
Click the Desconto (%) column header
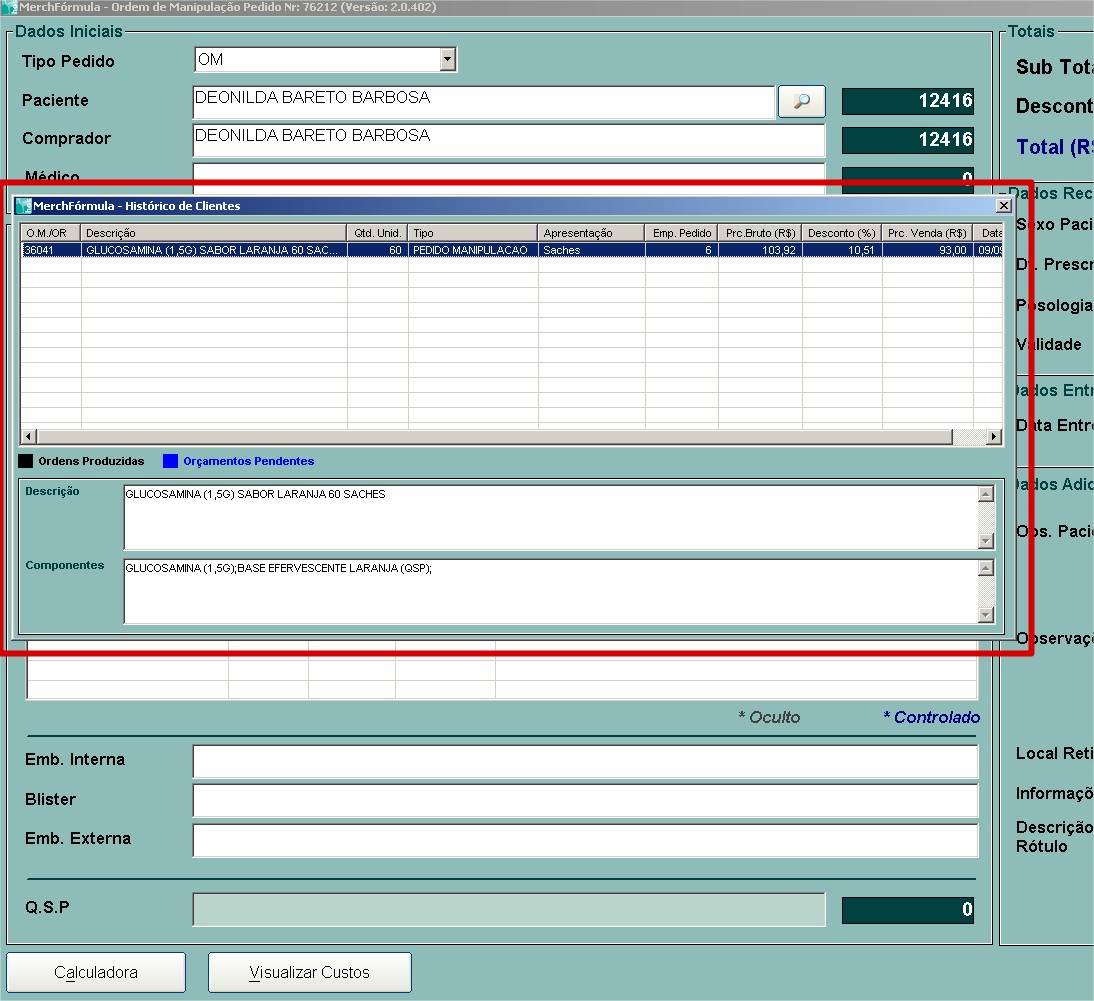[x=841, y=233]
